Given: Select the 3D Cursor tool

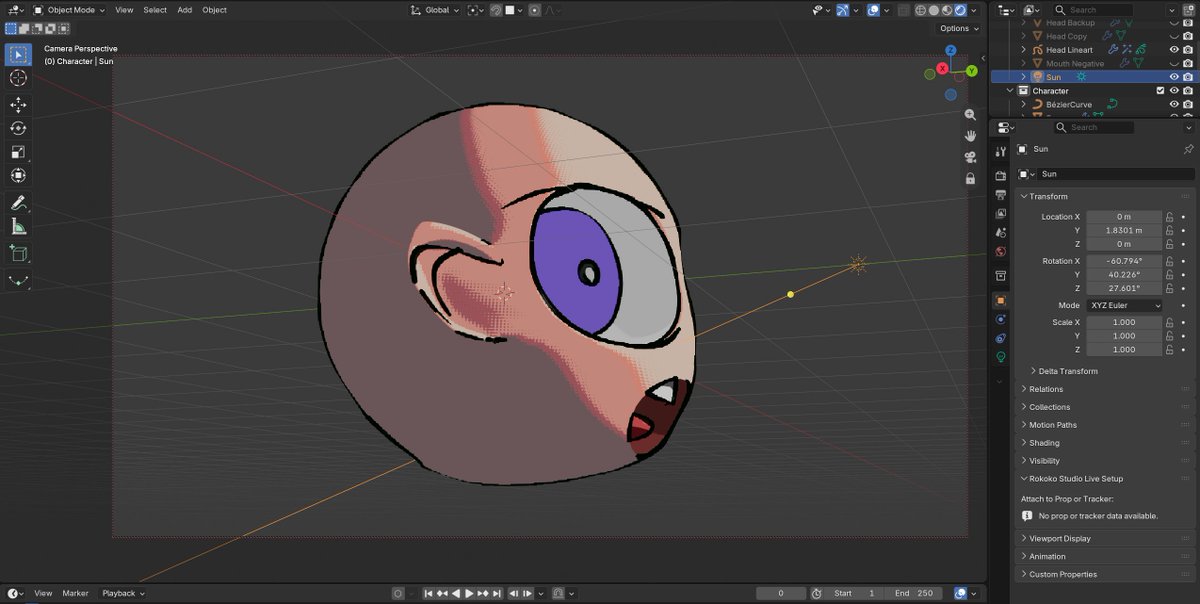Looking at the screenshot, I should (18, 78).
